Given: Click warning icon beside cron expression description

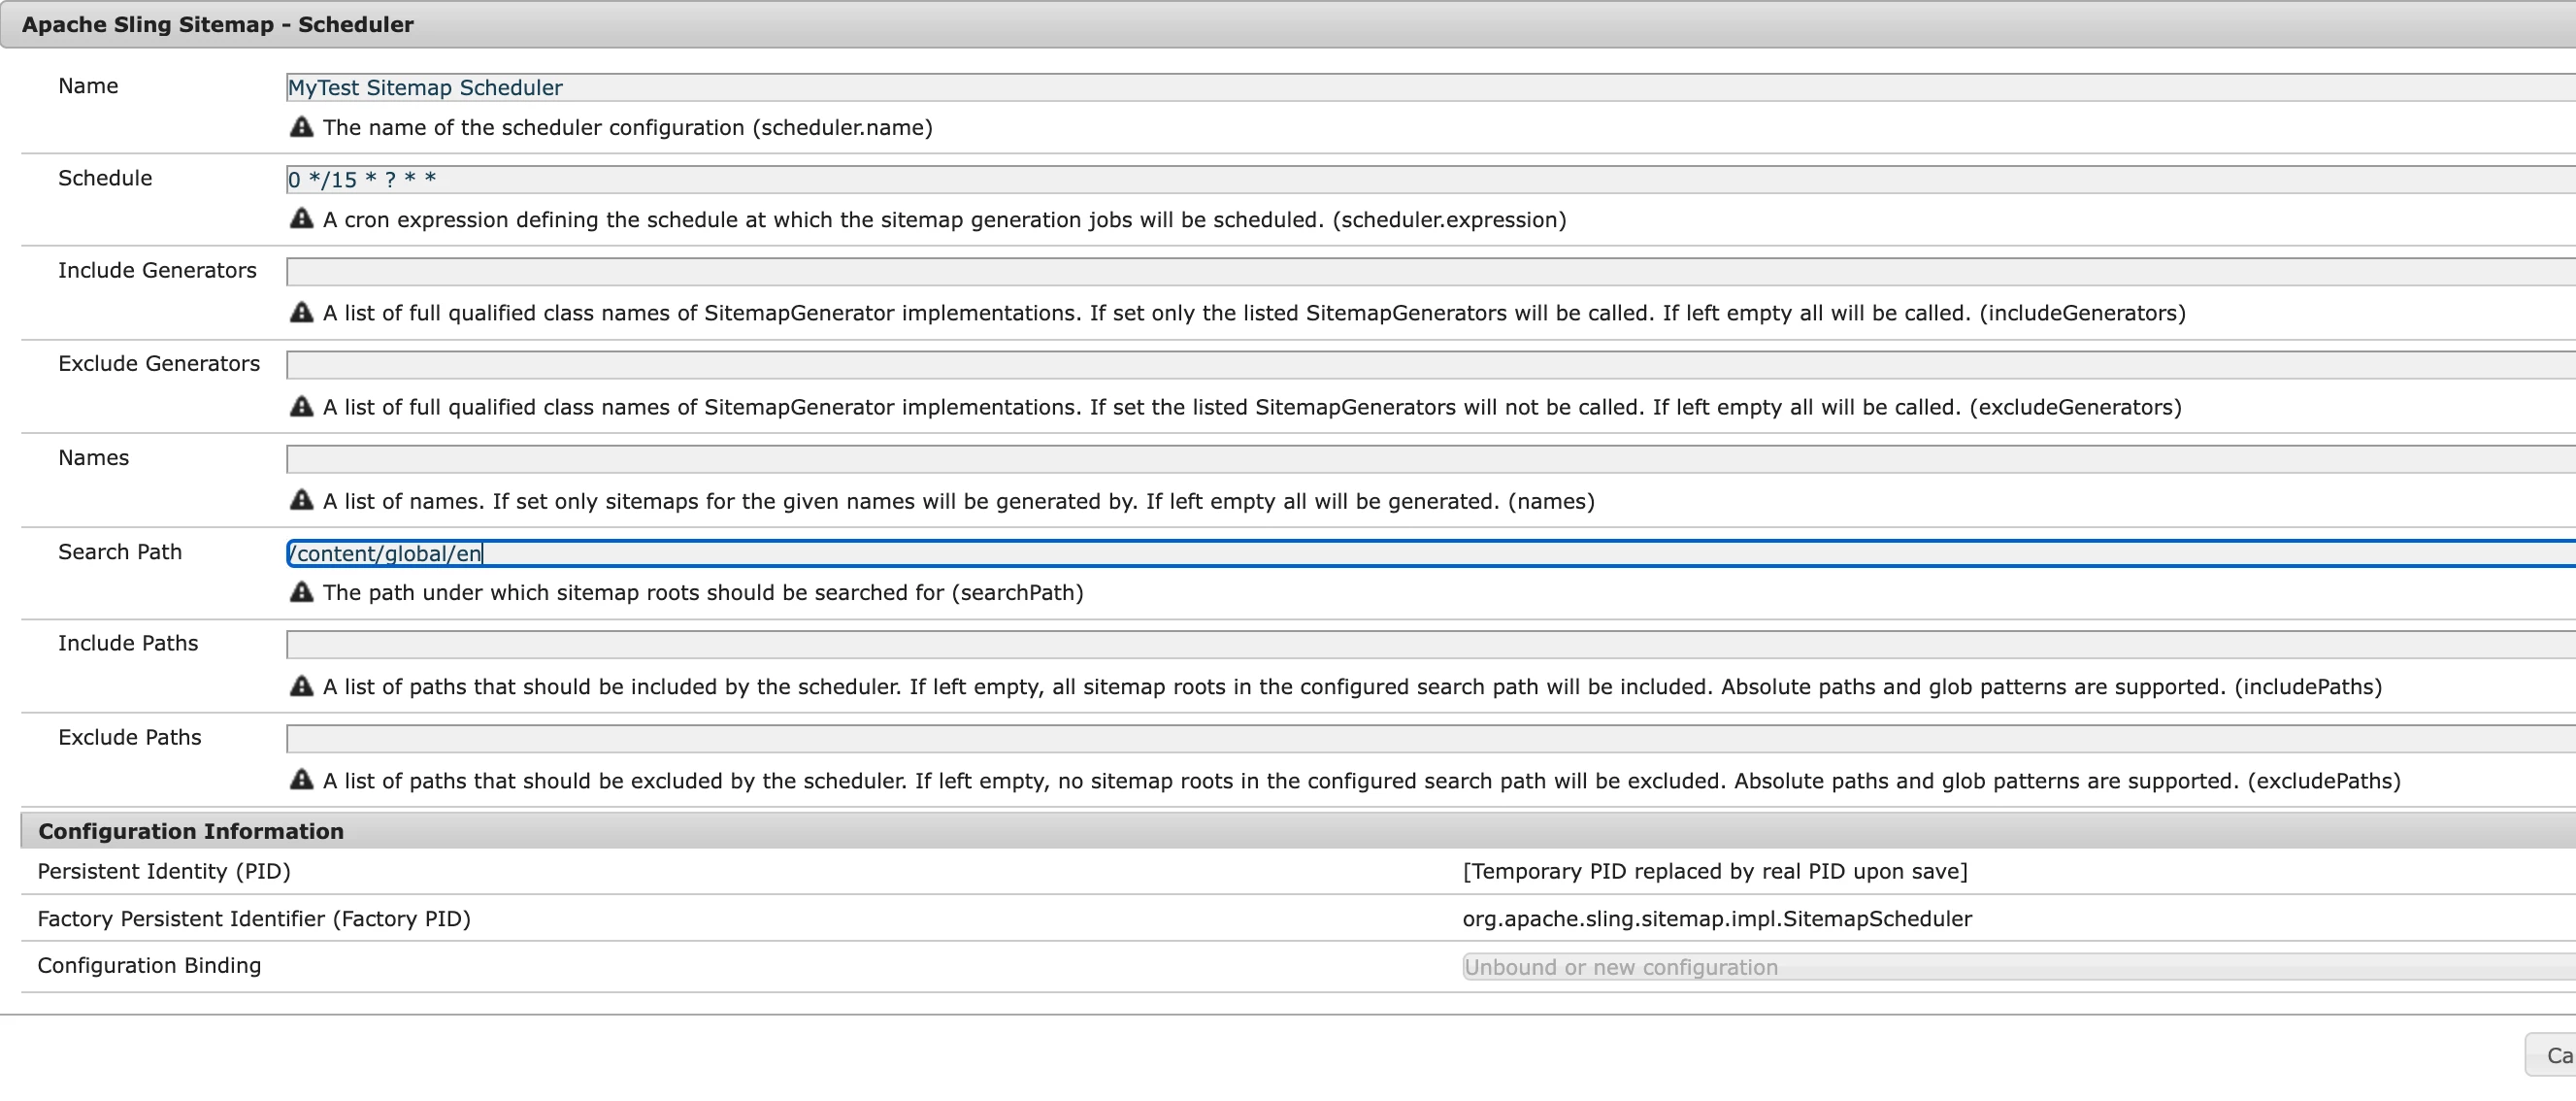Looking at the screenshot, I should [x=301, y=219].
